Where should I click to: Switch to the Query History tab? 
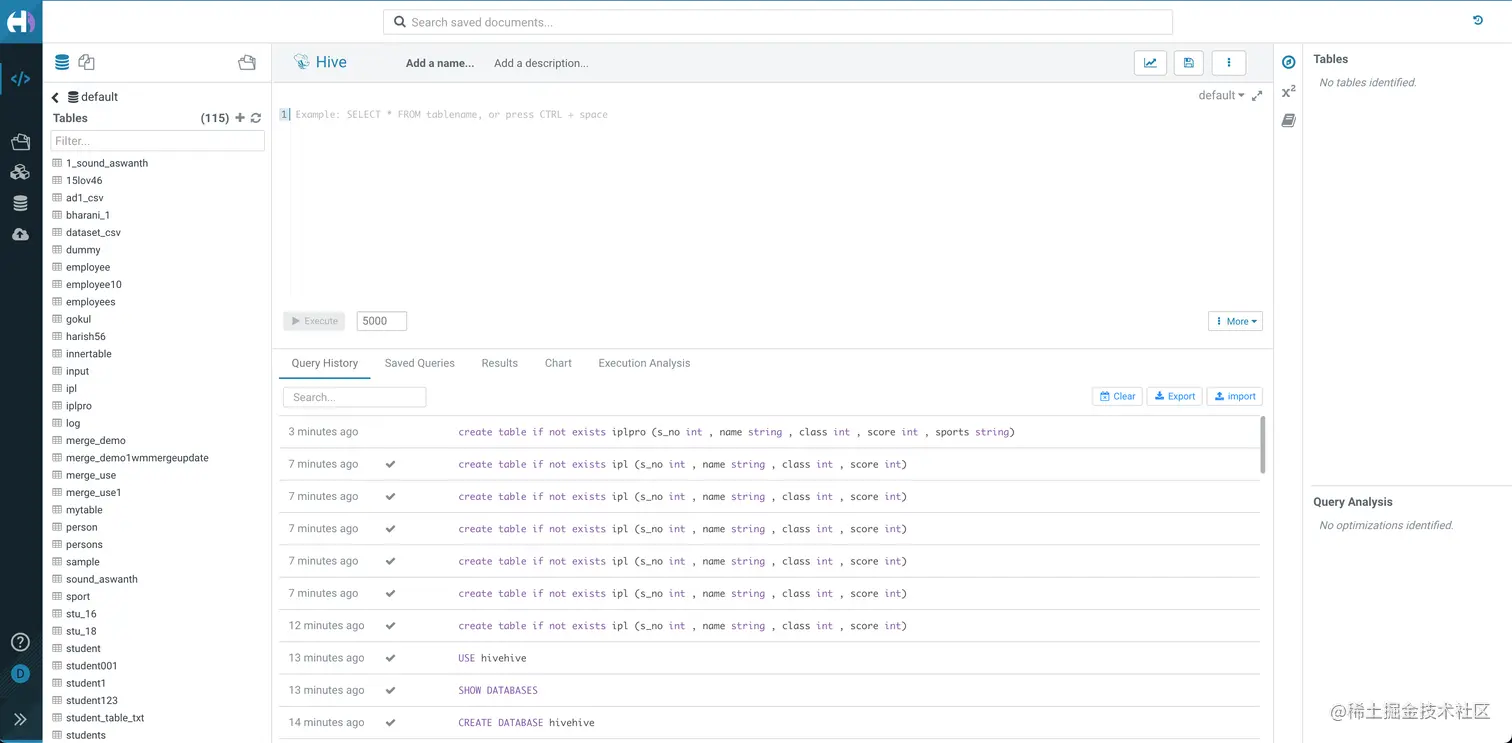[325, 363]
